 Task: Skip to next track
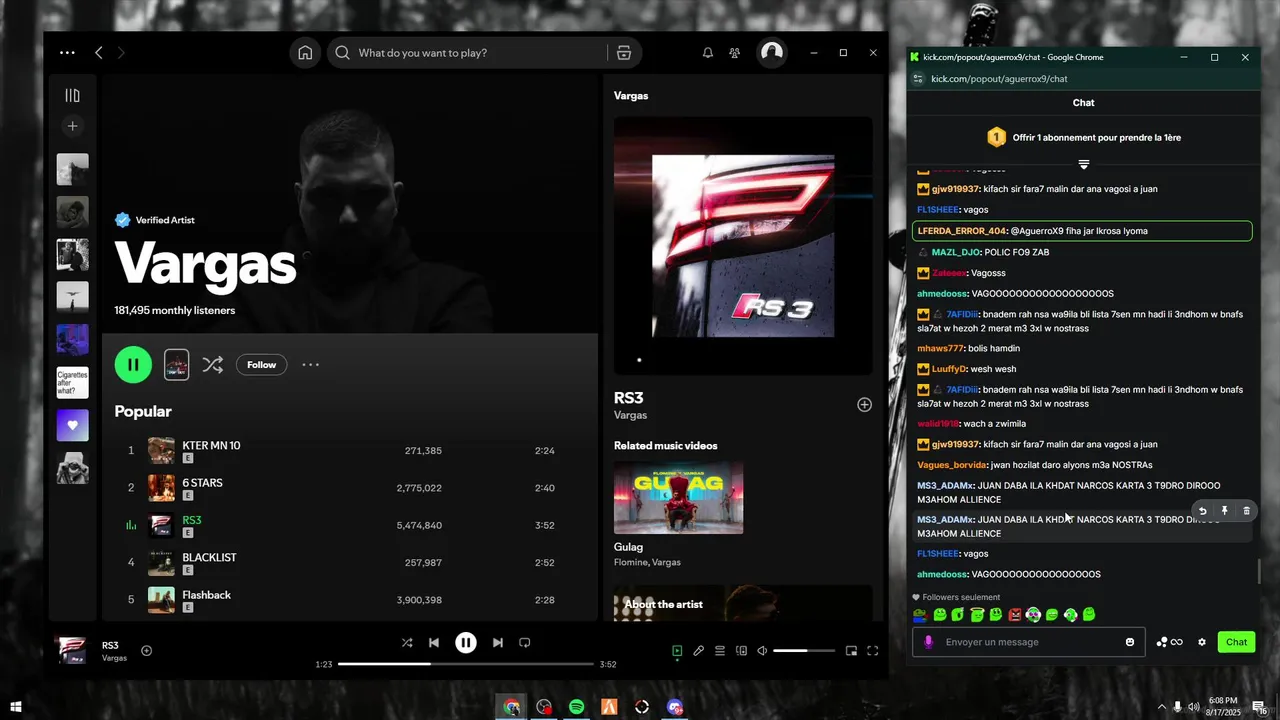click(x=498, y=643)
